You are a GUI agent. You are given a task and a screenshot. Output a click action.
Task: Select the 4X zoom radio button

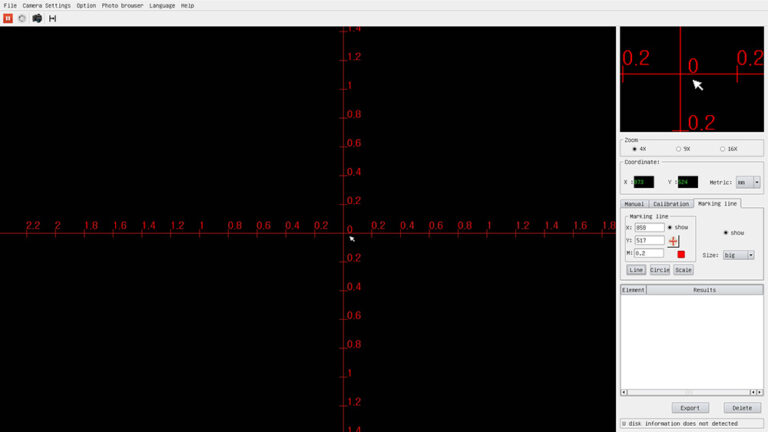pos(635,149)
